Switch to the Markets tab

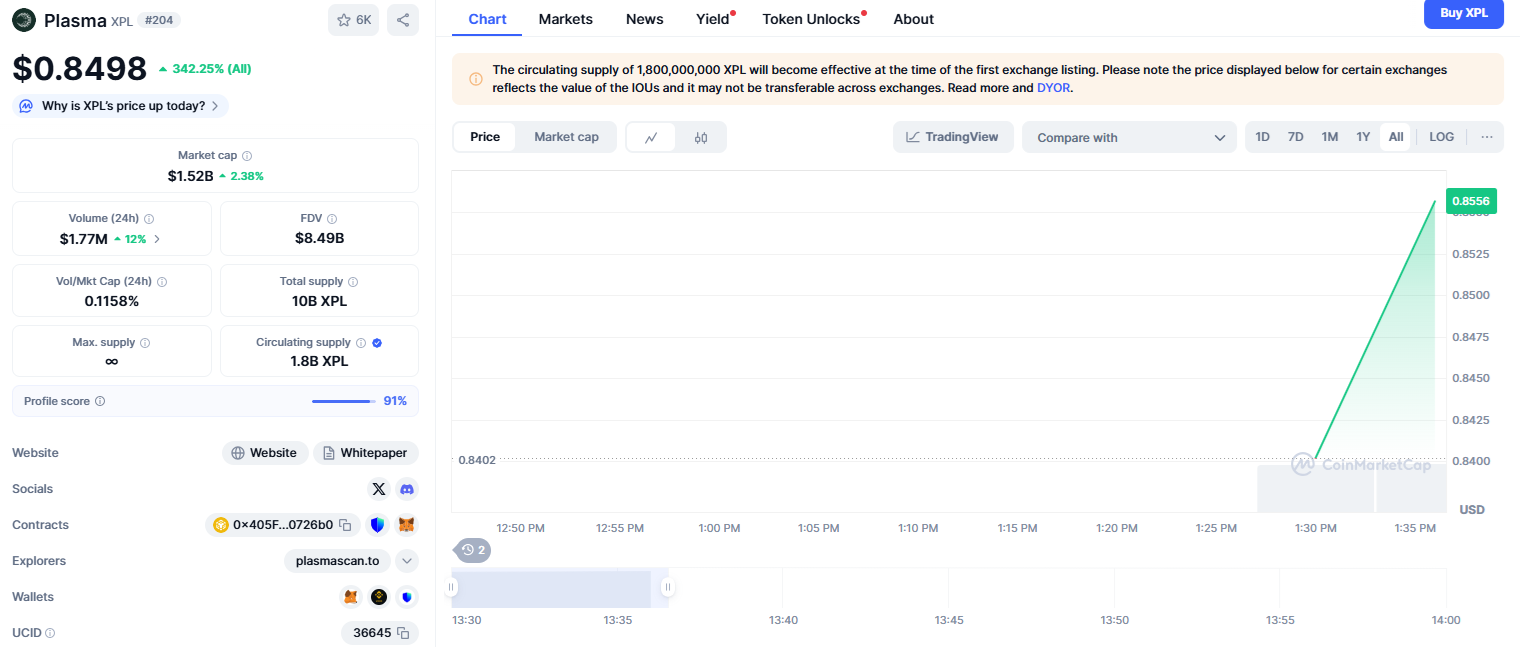(565, 19)
